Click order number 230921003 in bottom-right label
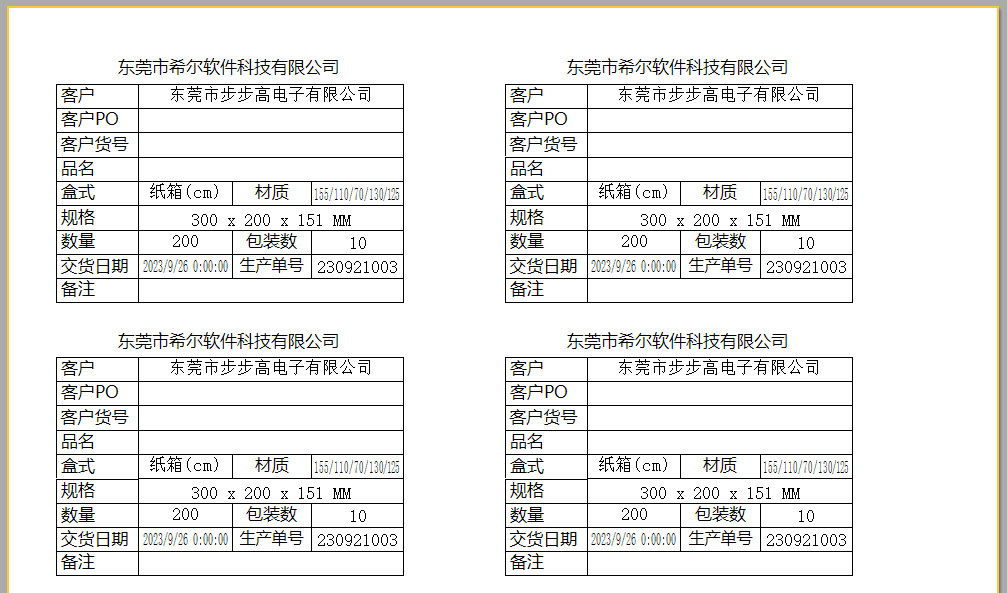This screenshot has height=593, width=1007. click(806, 540)
